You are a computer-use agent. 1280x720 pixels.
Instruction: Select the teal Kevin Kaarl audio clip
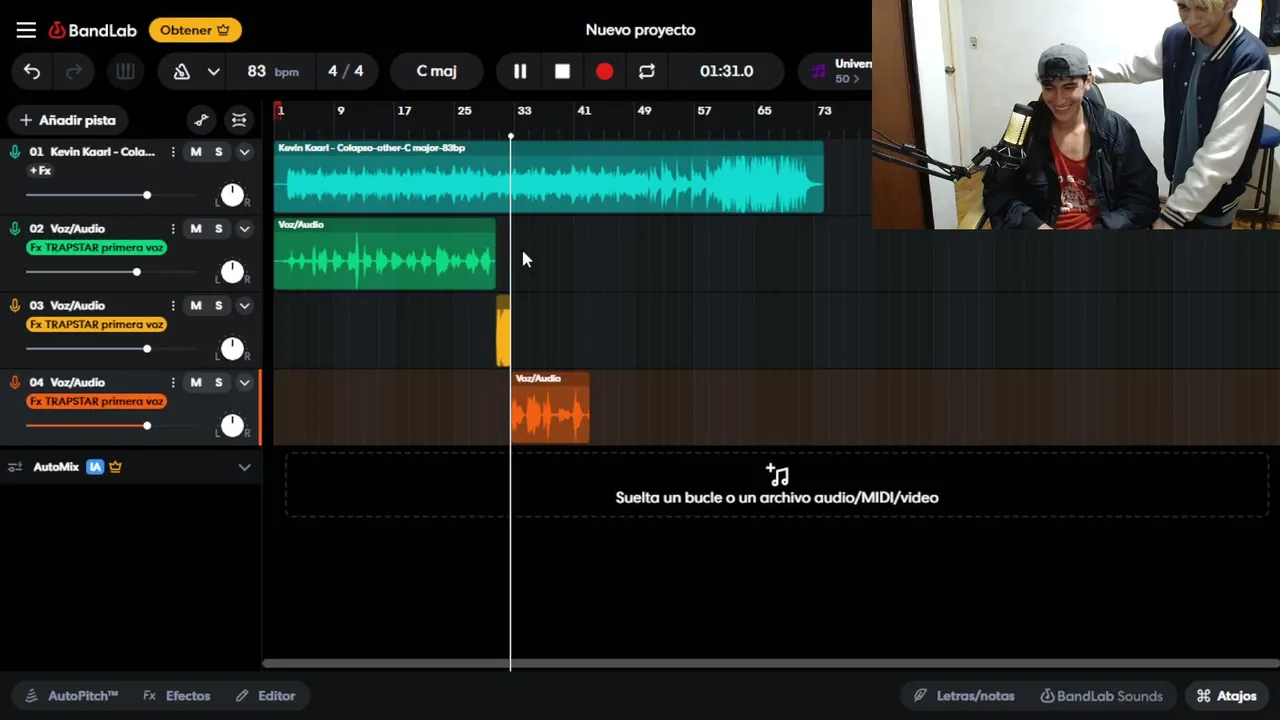point(549,177)
